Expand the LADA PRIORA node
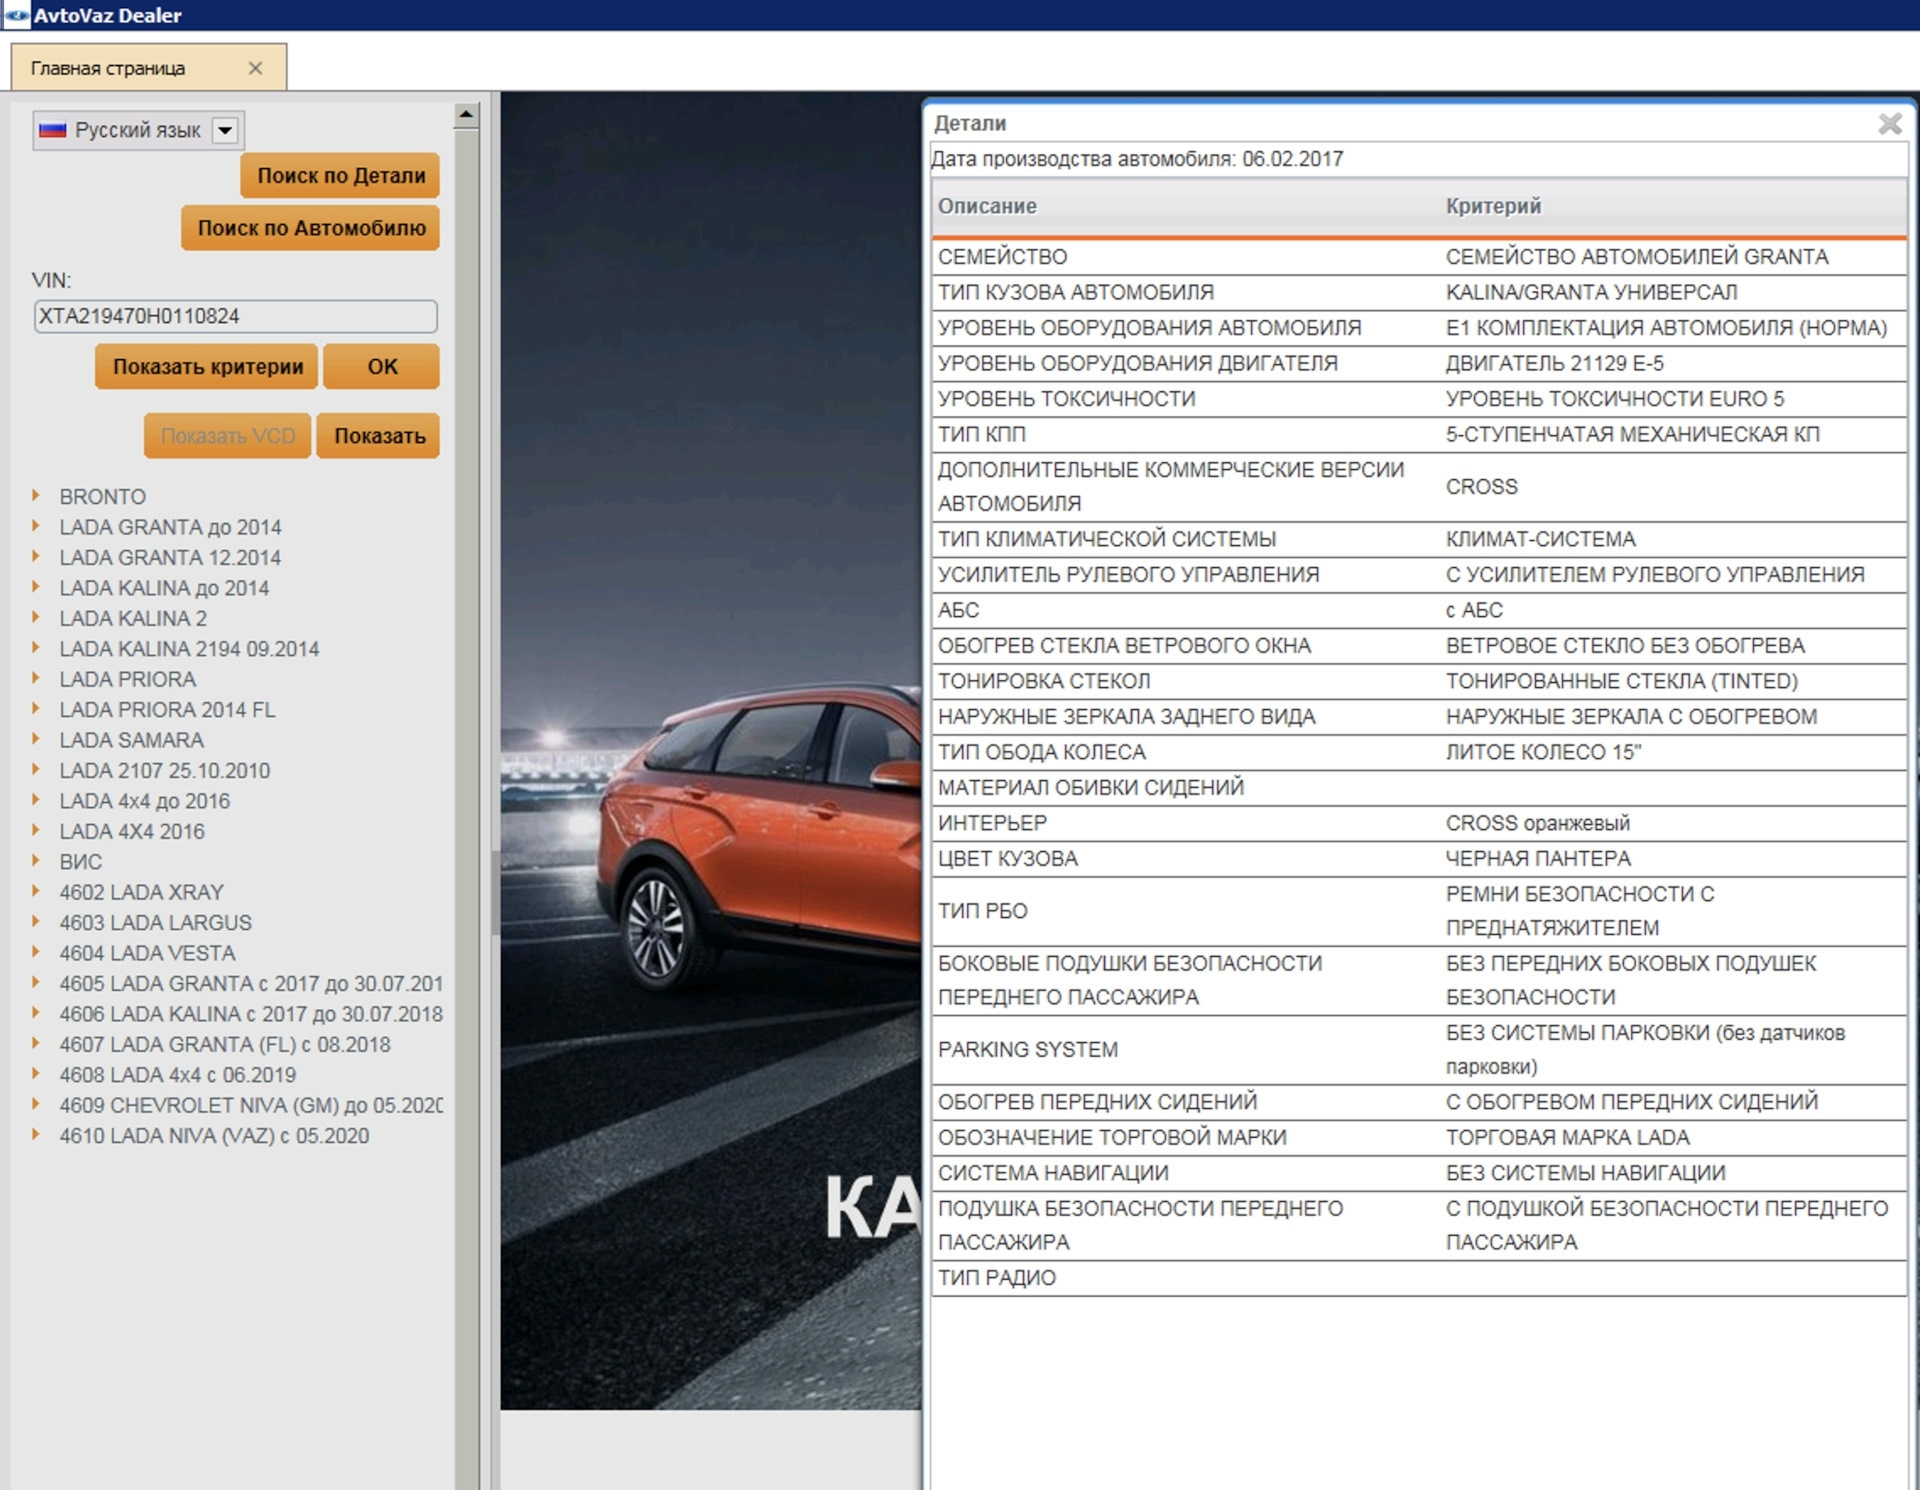The image size is (1920, 1490). [36, 678]
